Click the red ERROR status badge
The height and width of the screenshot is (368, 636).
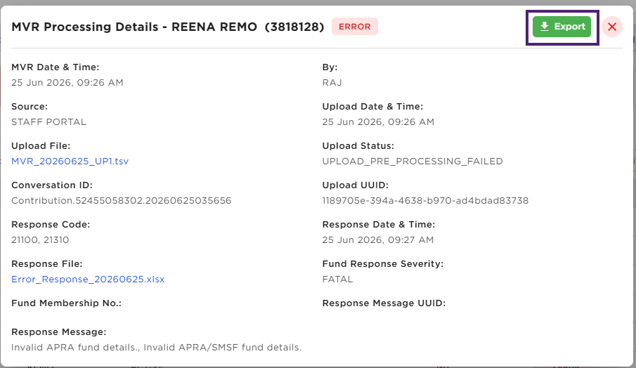355,27
